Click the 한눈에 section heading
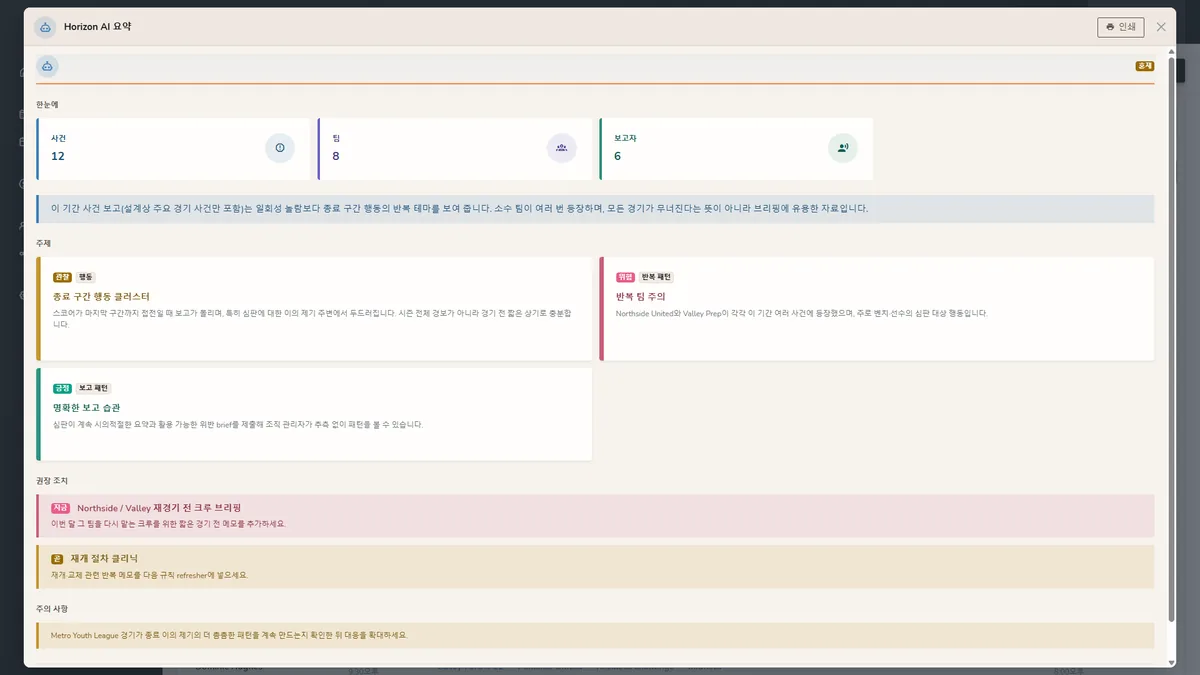Screen dimensions: 1200x675 47,104
